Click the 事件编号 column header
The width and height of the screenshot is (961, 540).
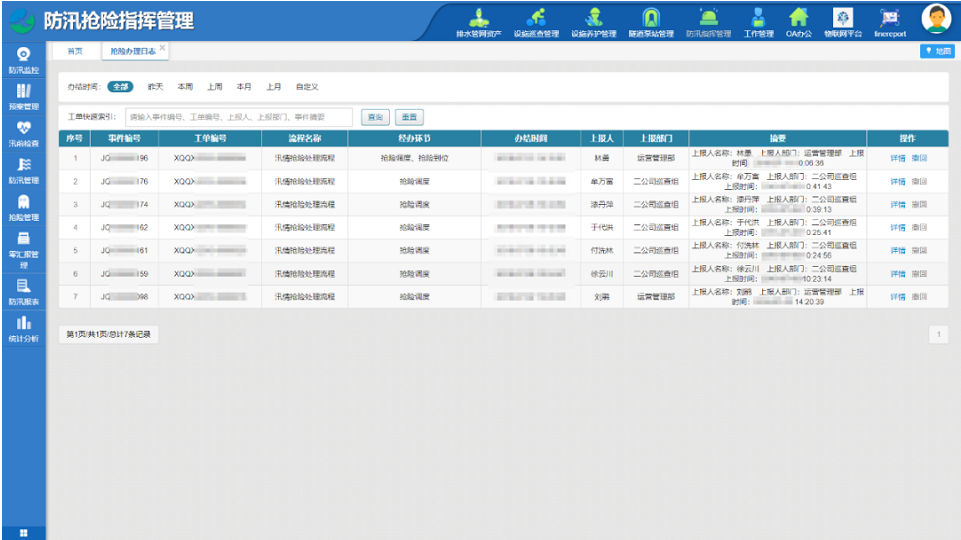tap(124, 139)
